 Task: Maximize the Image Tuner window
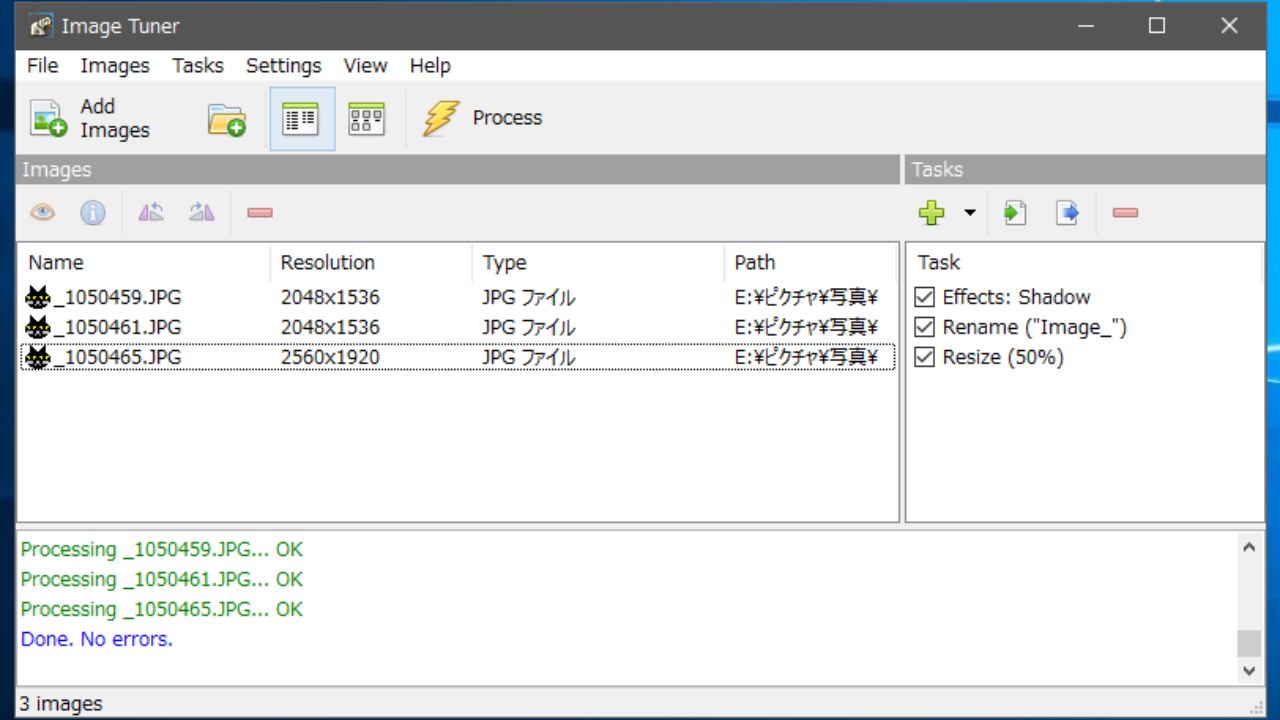click(x=1157, y=26)
